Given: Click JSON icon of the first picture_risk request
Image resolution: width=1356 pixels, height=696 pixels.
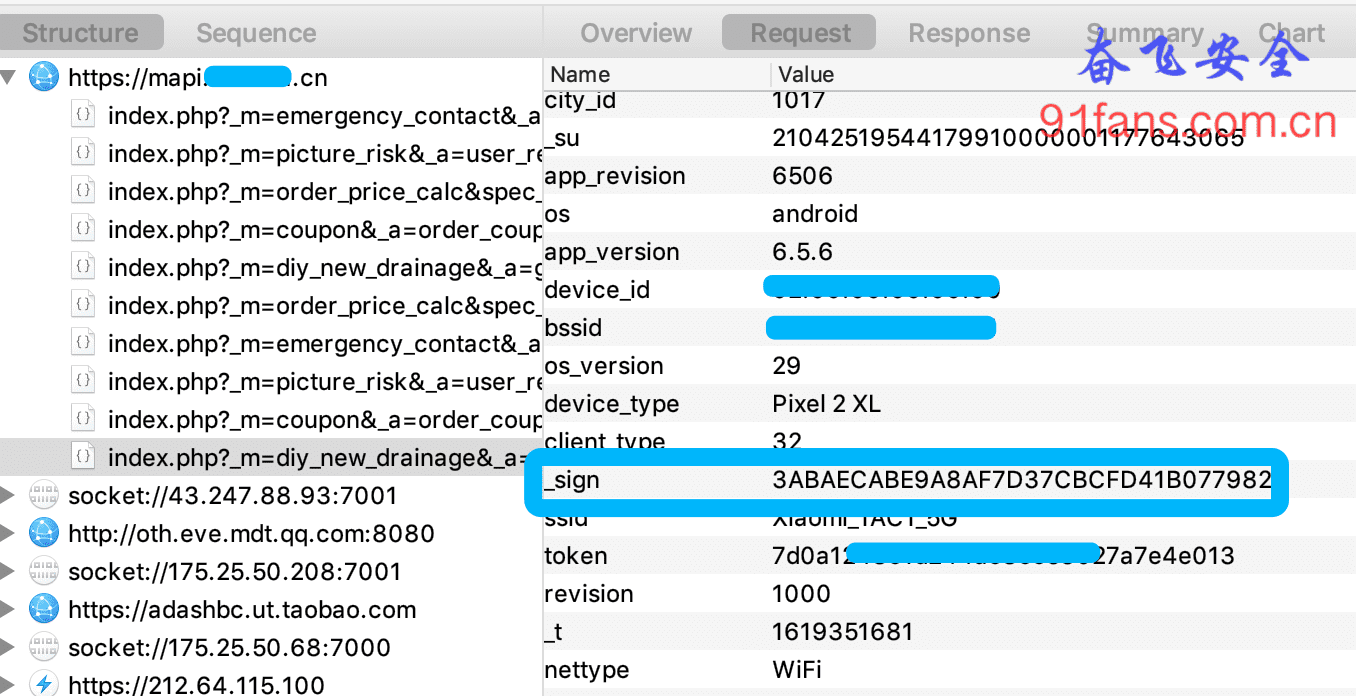Looking at the screenshot, I should pos(85,154).
